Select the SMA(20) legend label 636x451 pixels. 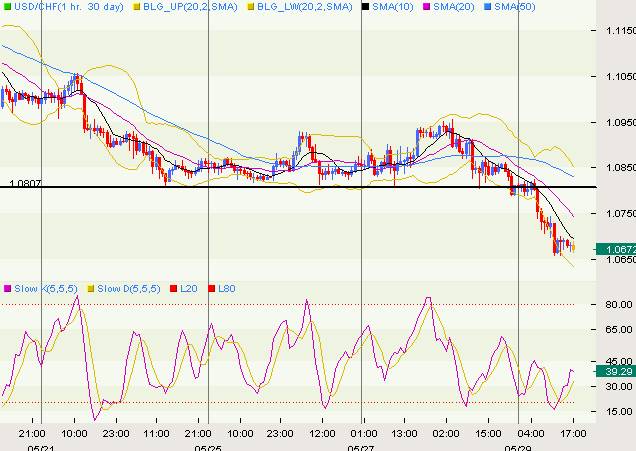(453, 7)
